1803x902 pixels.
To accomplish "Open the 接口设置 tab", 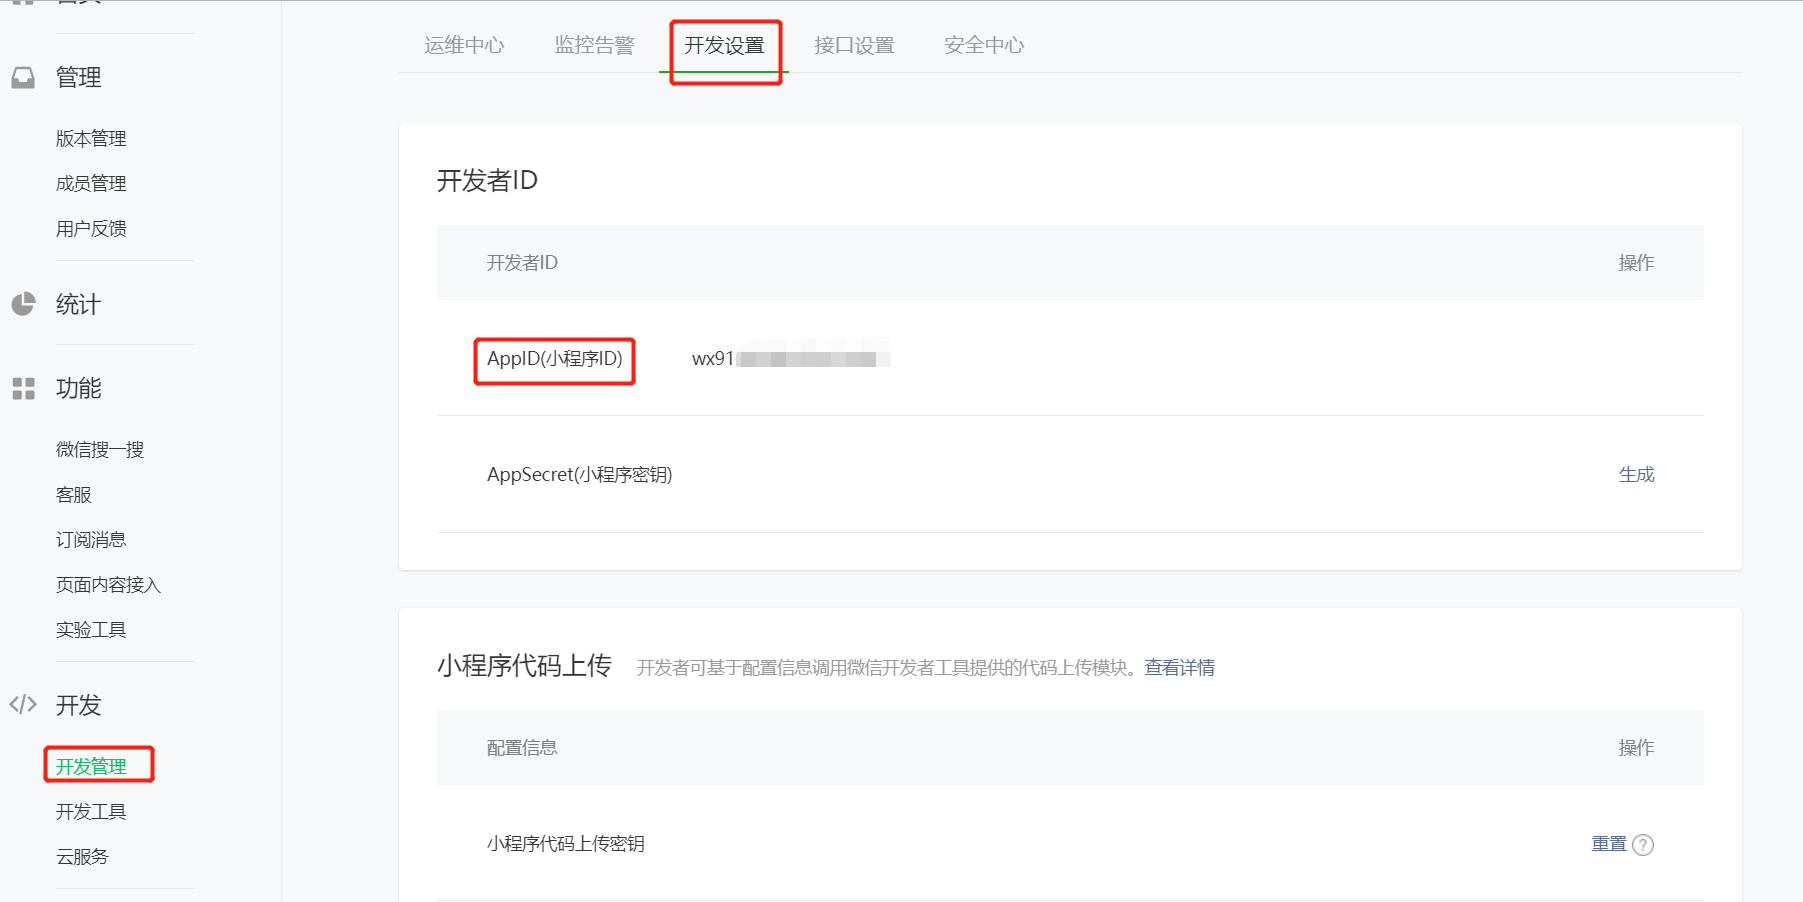I will pos(854,45).
